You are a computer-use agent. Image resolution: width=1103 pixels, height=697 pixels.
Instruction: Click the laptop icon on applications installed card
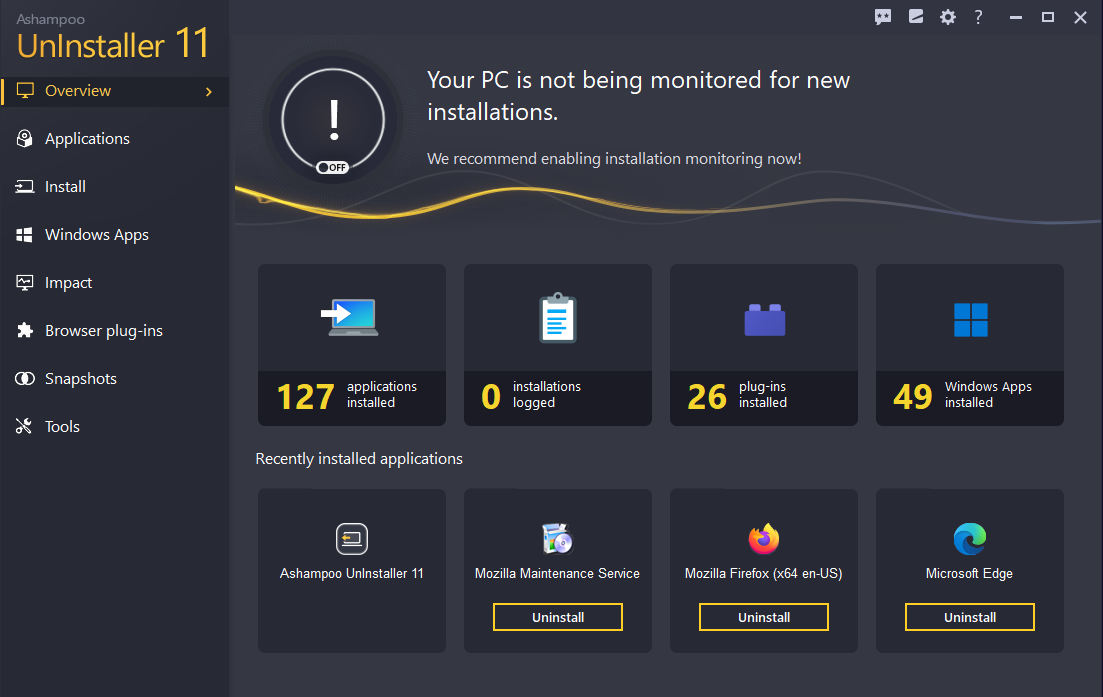tap(350, 317)
